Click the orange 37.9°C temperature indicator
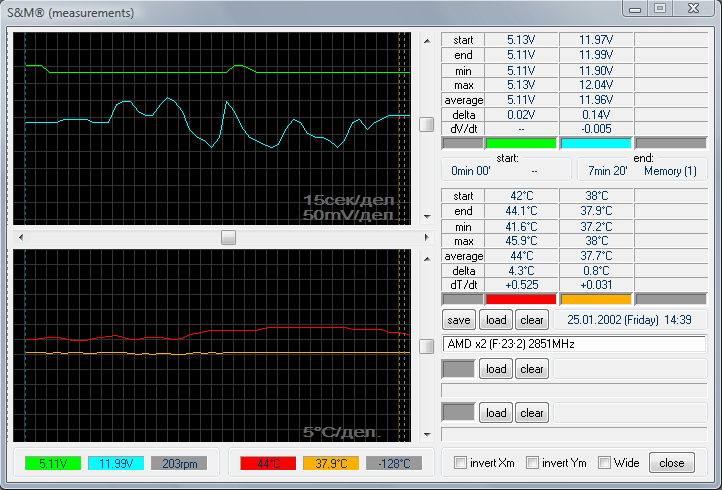This screenshot has width=722, height=490. [329, 463]
